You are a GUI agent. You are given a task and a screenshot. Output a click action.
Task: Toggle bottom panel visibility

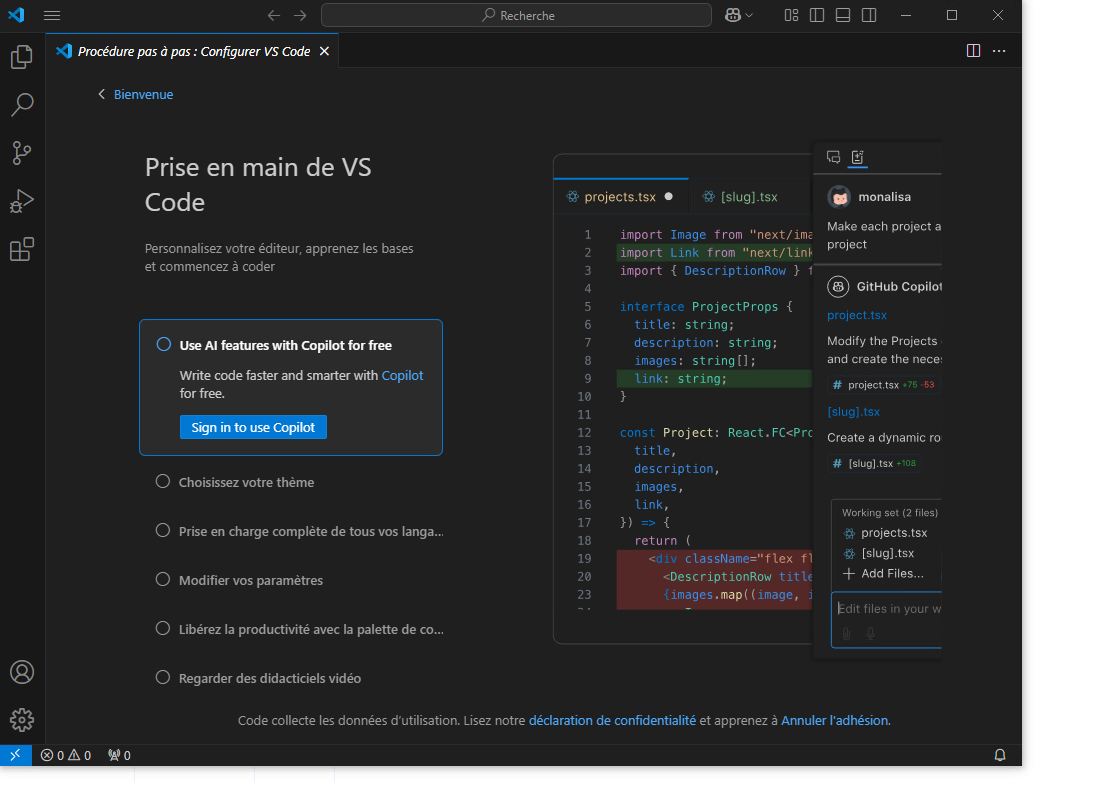click(x=843, y=15)
